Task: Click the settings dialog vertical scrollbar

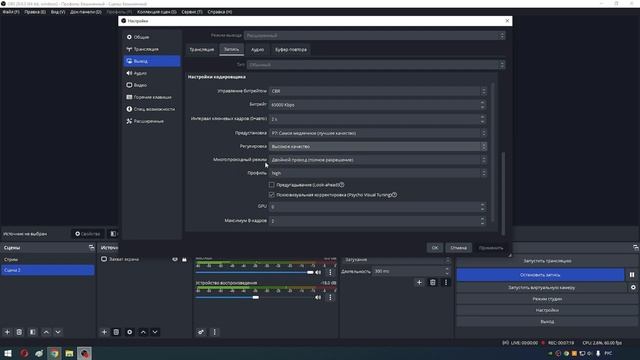Action: click(x=503, y=193)
